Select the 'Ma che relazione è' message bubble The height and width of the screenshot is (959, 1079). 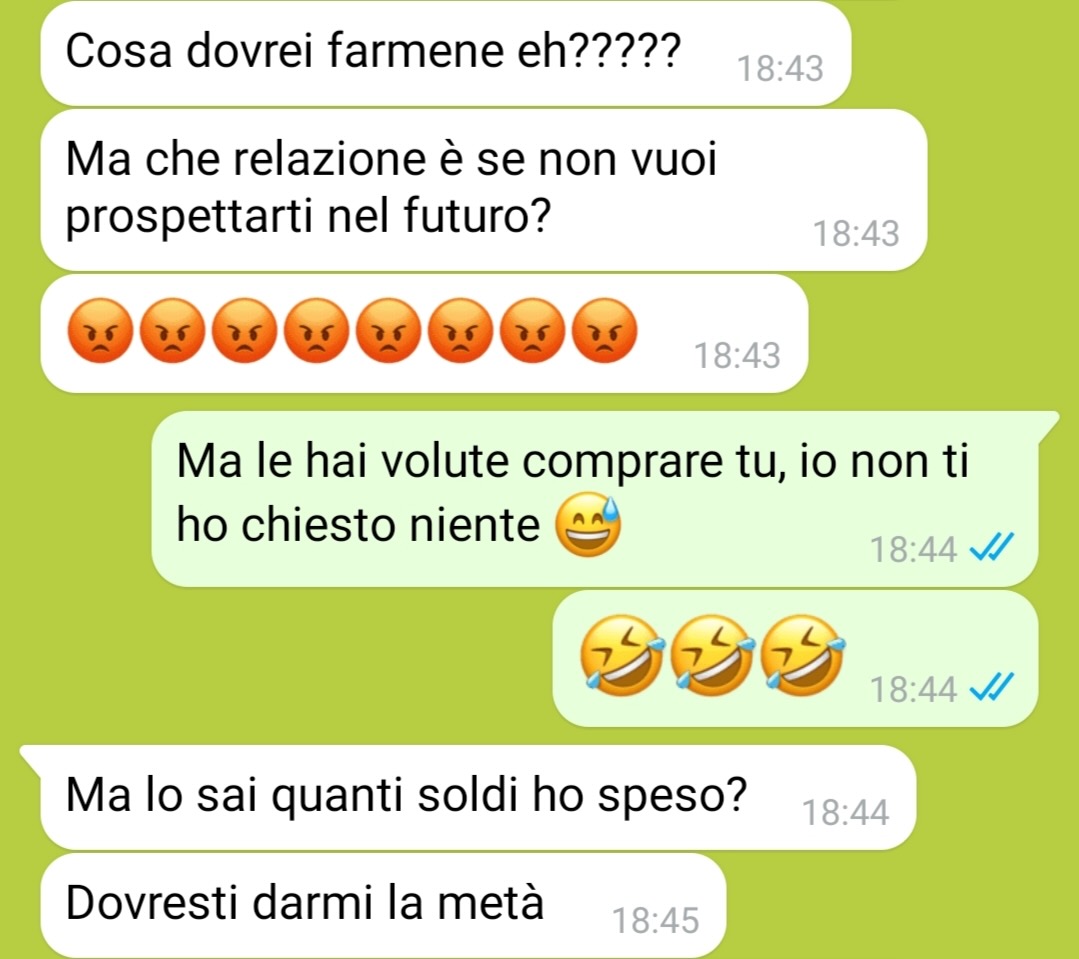(x=484, y=190)
